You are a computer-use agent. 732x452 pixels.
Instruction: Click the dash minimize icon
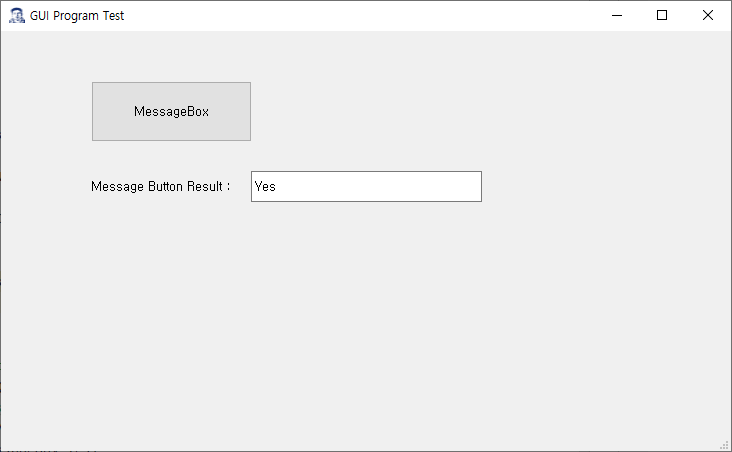point(617,15)
